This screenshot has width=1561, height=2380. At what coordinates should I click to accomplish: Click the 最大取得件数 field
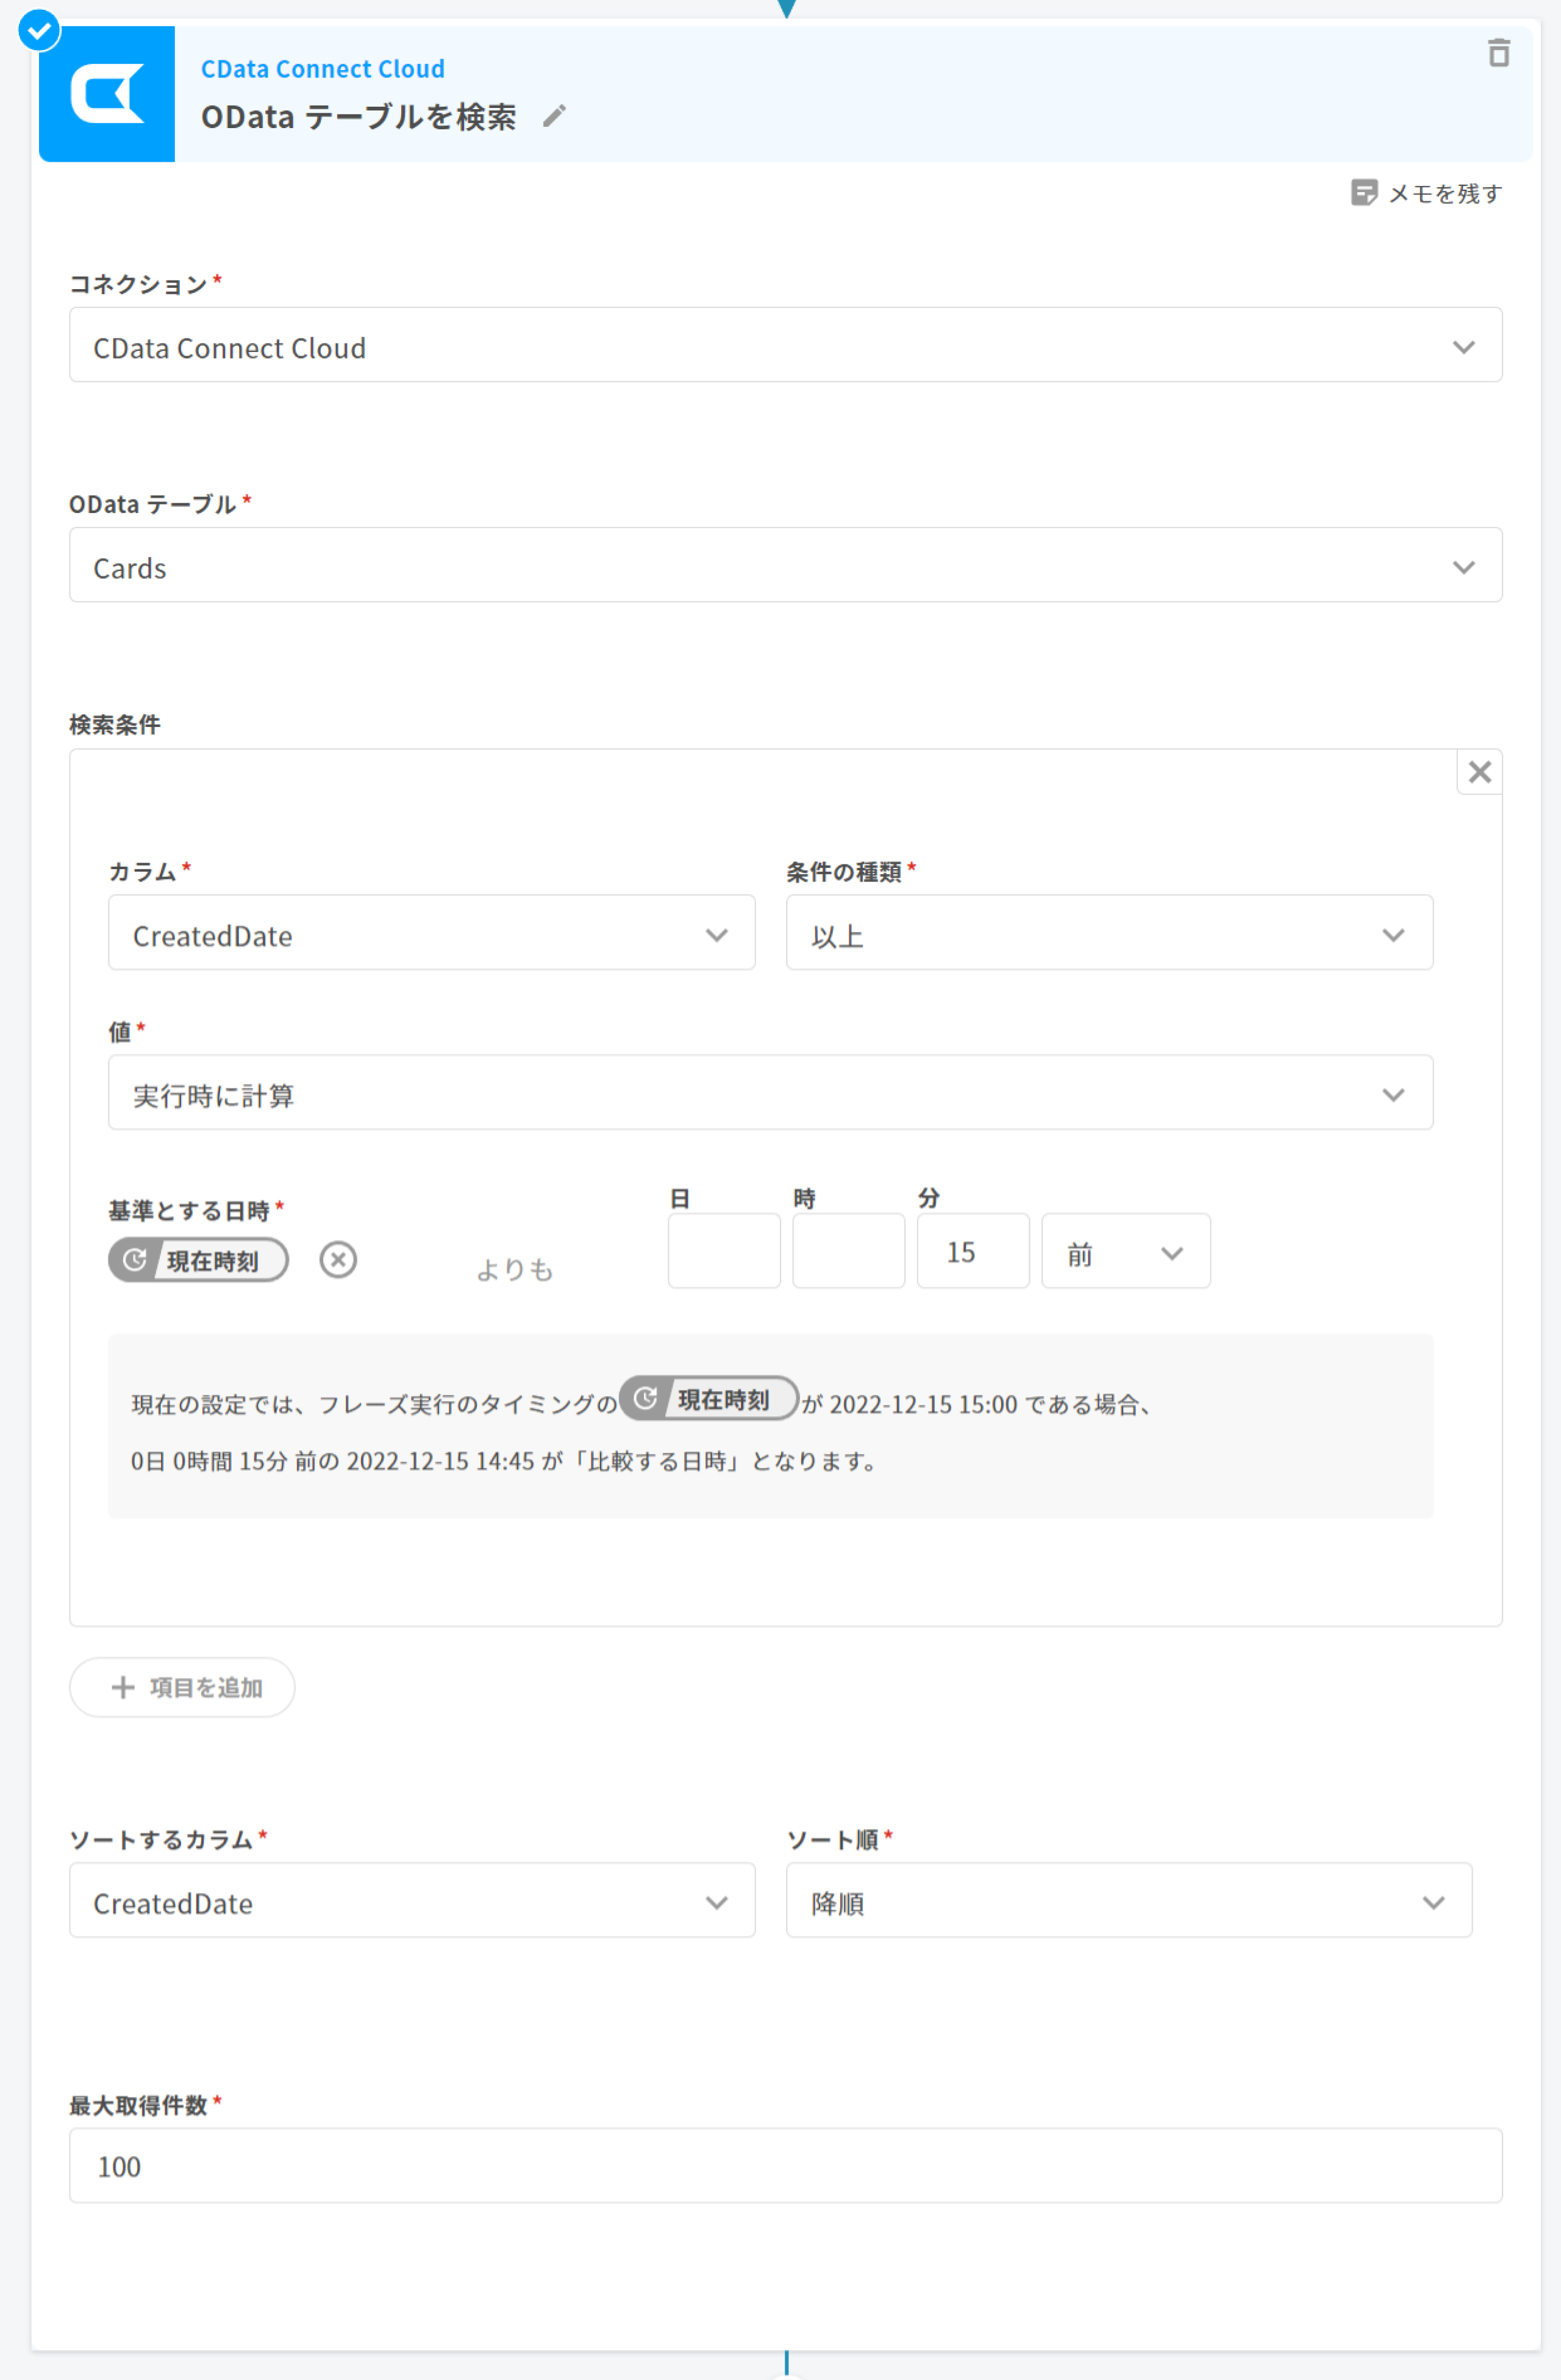click(x=785, y=2165)
